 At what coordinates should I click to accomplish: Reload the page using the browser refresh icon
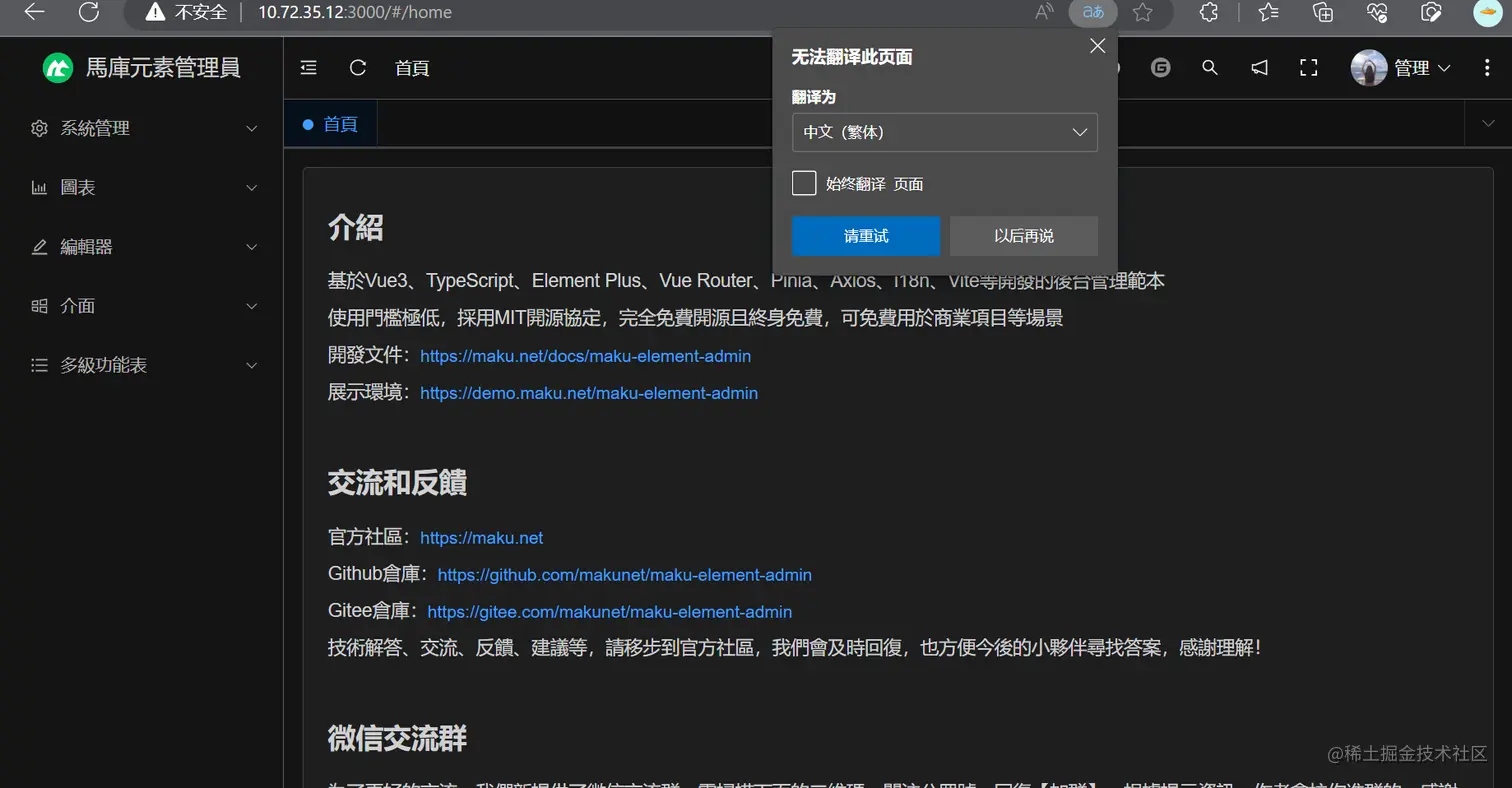89,12
